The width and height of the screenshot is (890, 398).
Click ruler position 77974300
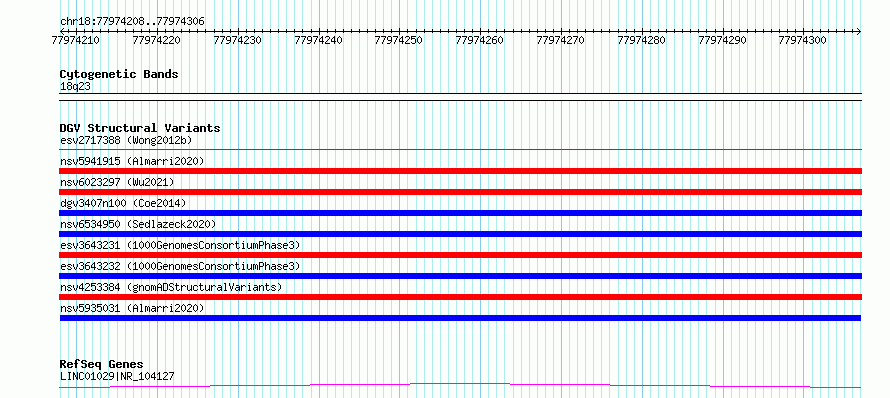[x=803, y=41]
